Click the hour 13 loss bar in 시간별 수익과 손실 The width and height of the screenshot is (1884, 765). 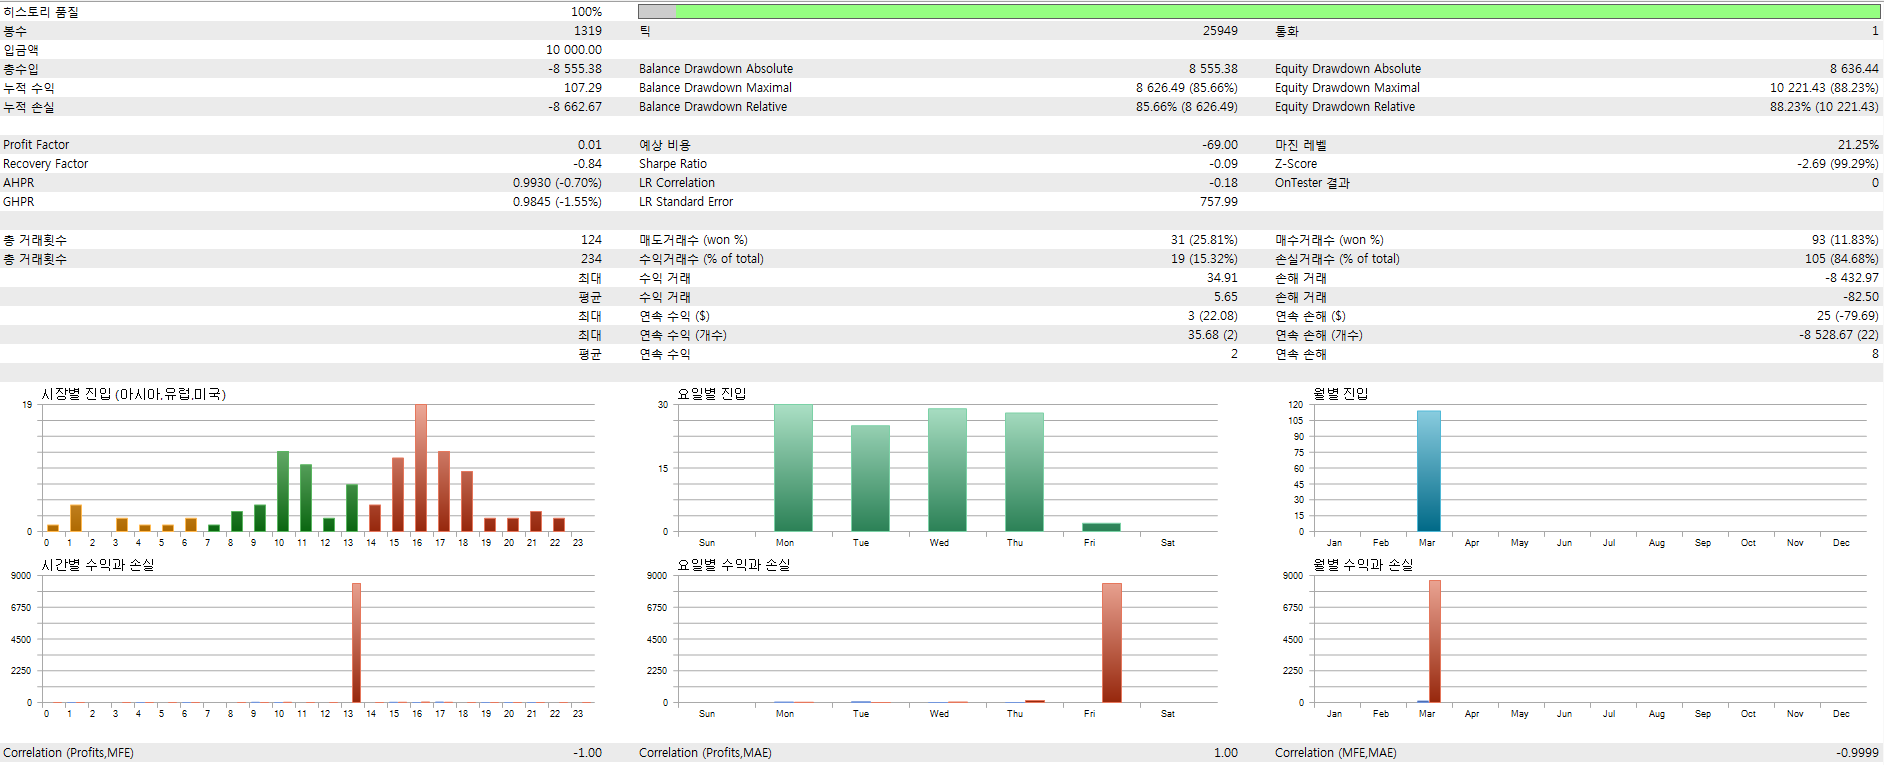click(356, 643)
